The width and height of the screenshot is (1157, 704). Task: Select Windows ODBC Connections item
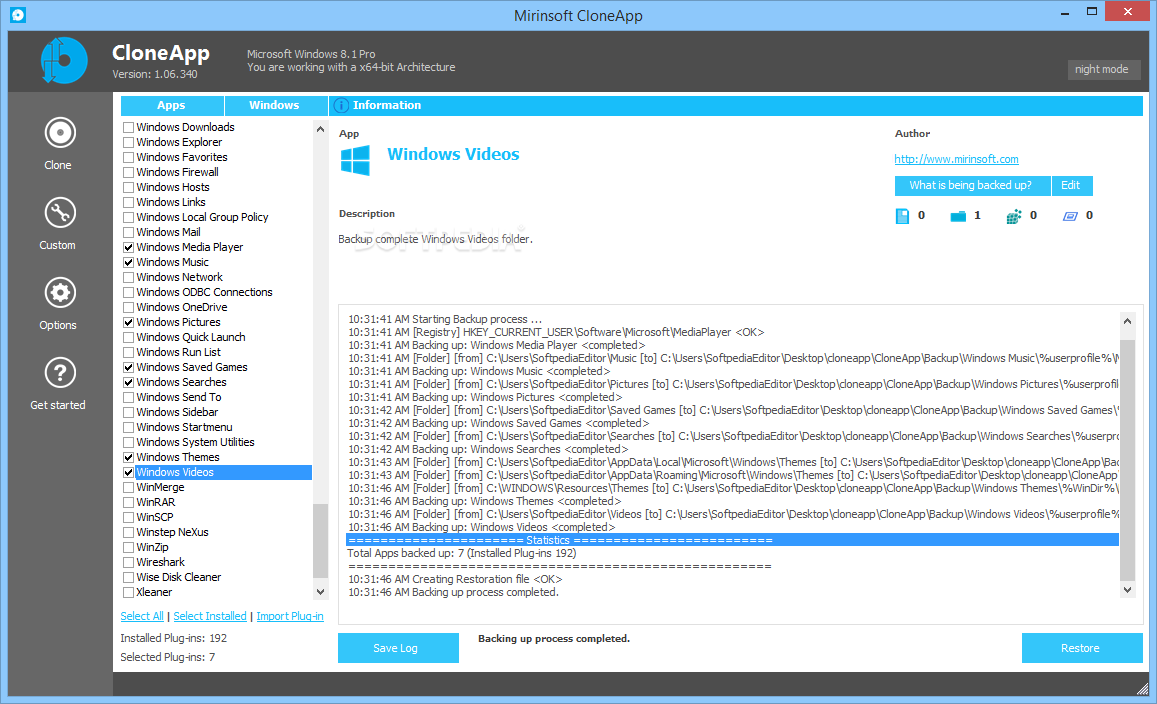[x=204, y=292]
